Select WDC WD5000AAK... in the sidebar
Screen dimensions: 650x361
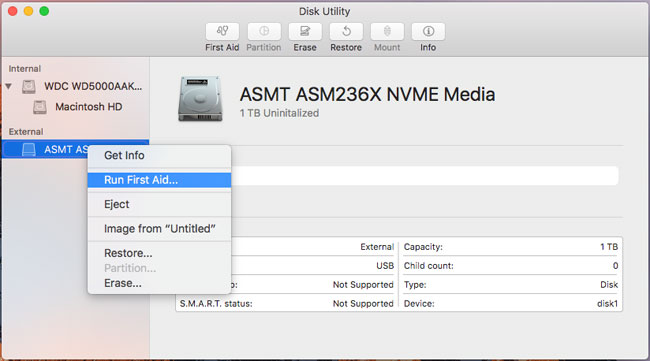pos(93,86)
